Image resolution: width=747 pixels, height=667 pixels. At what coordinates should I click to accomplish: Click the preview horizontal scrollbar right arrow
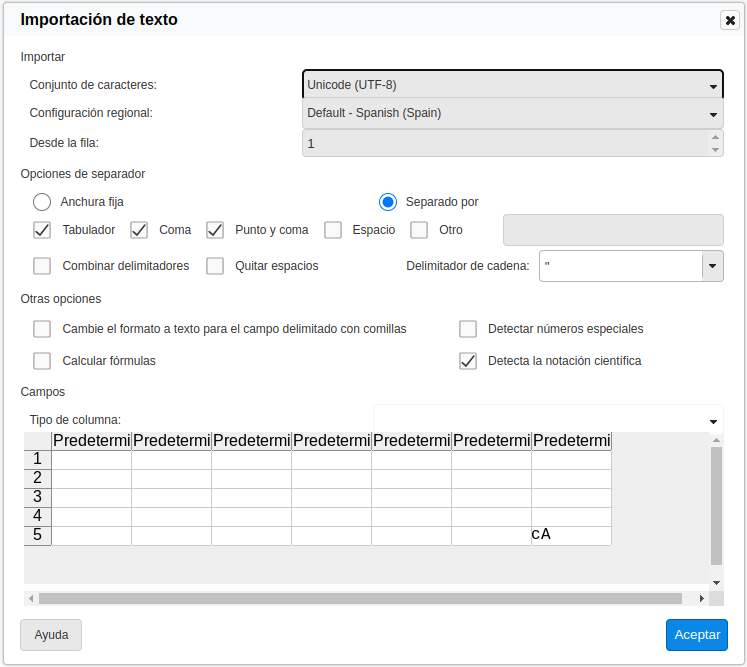coord(701,599)
